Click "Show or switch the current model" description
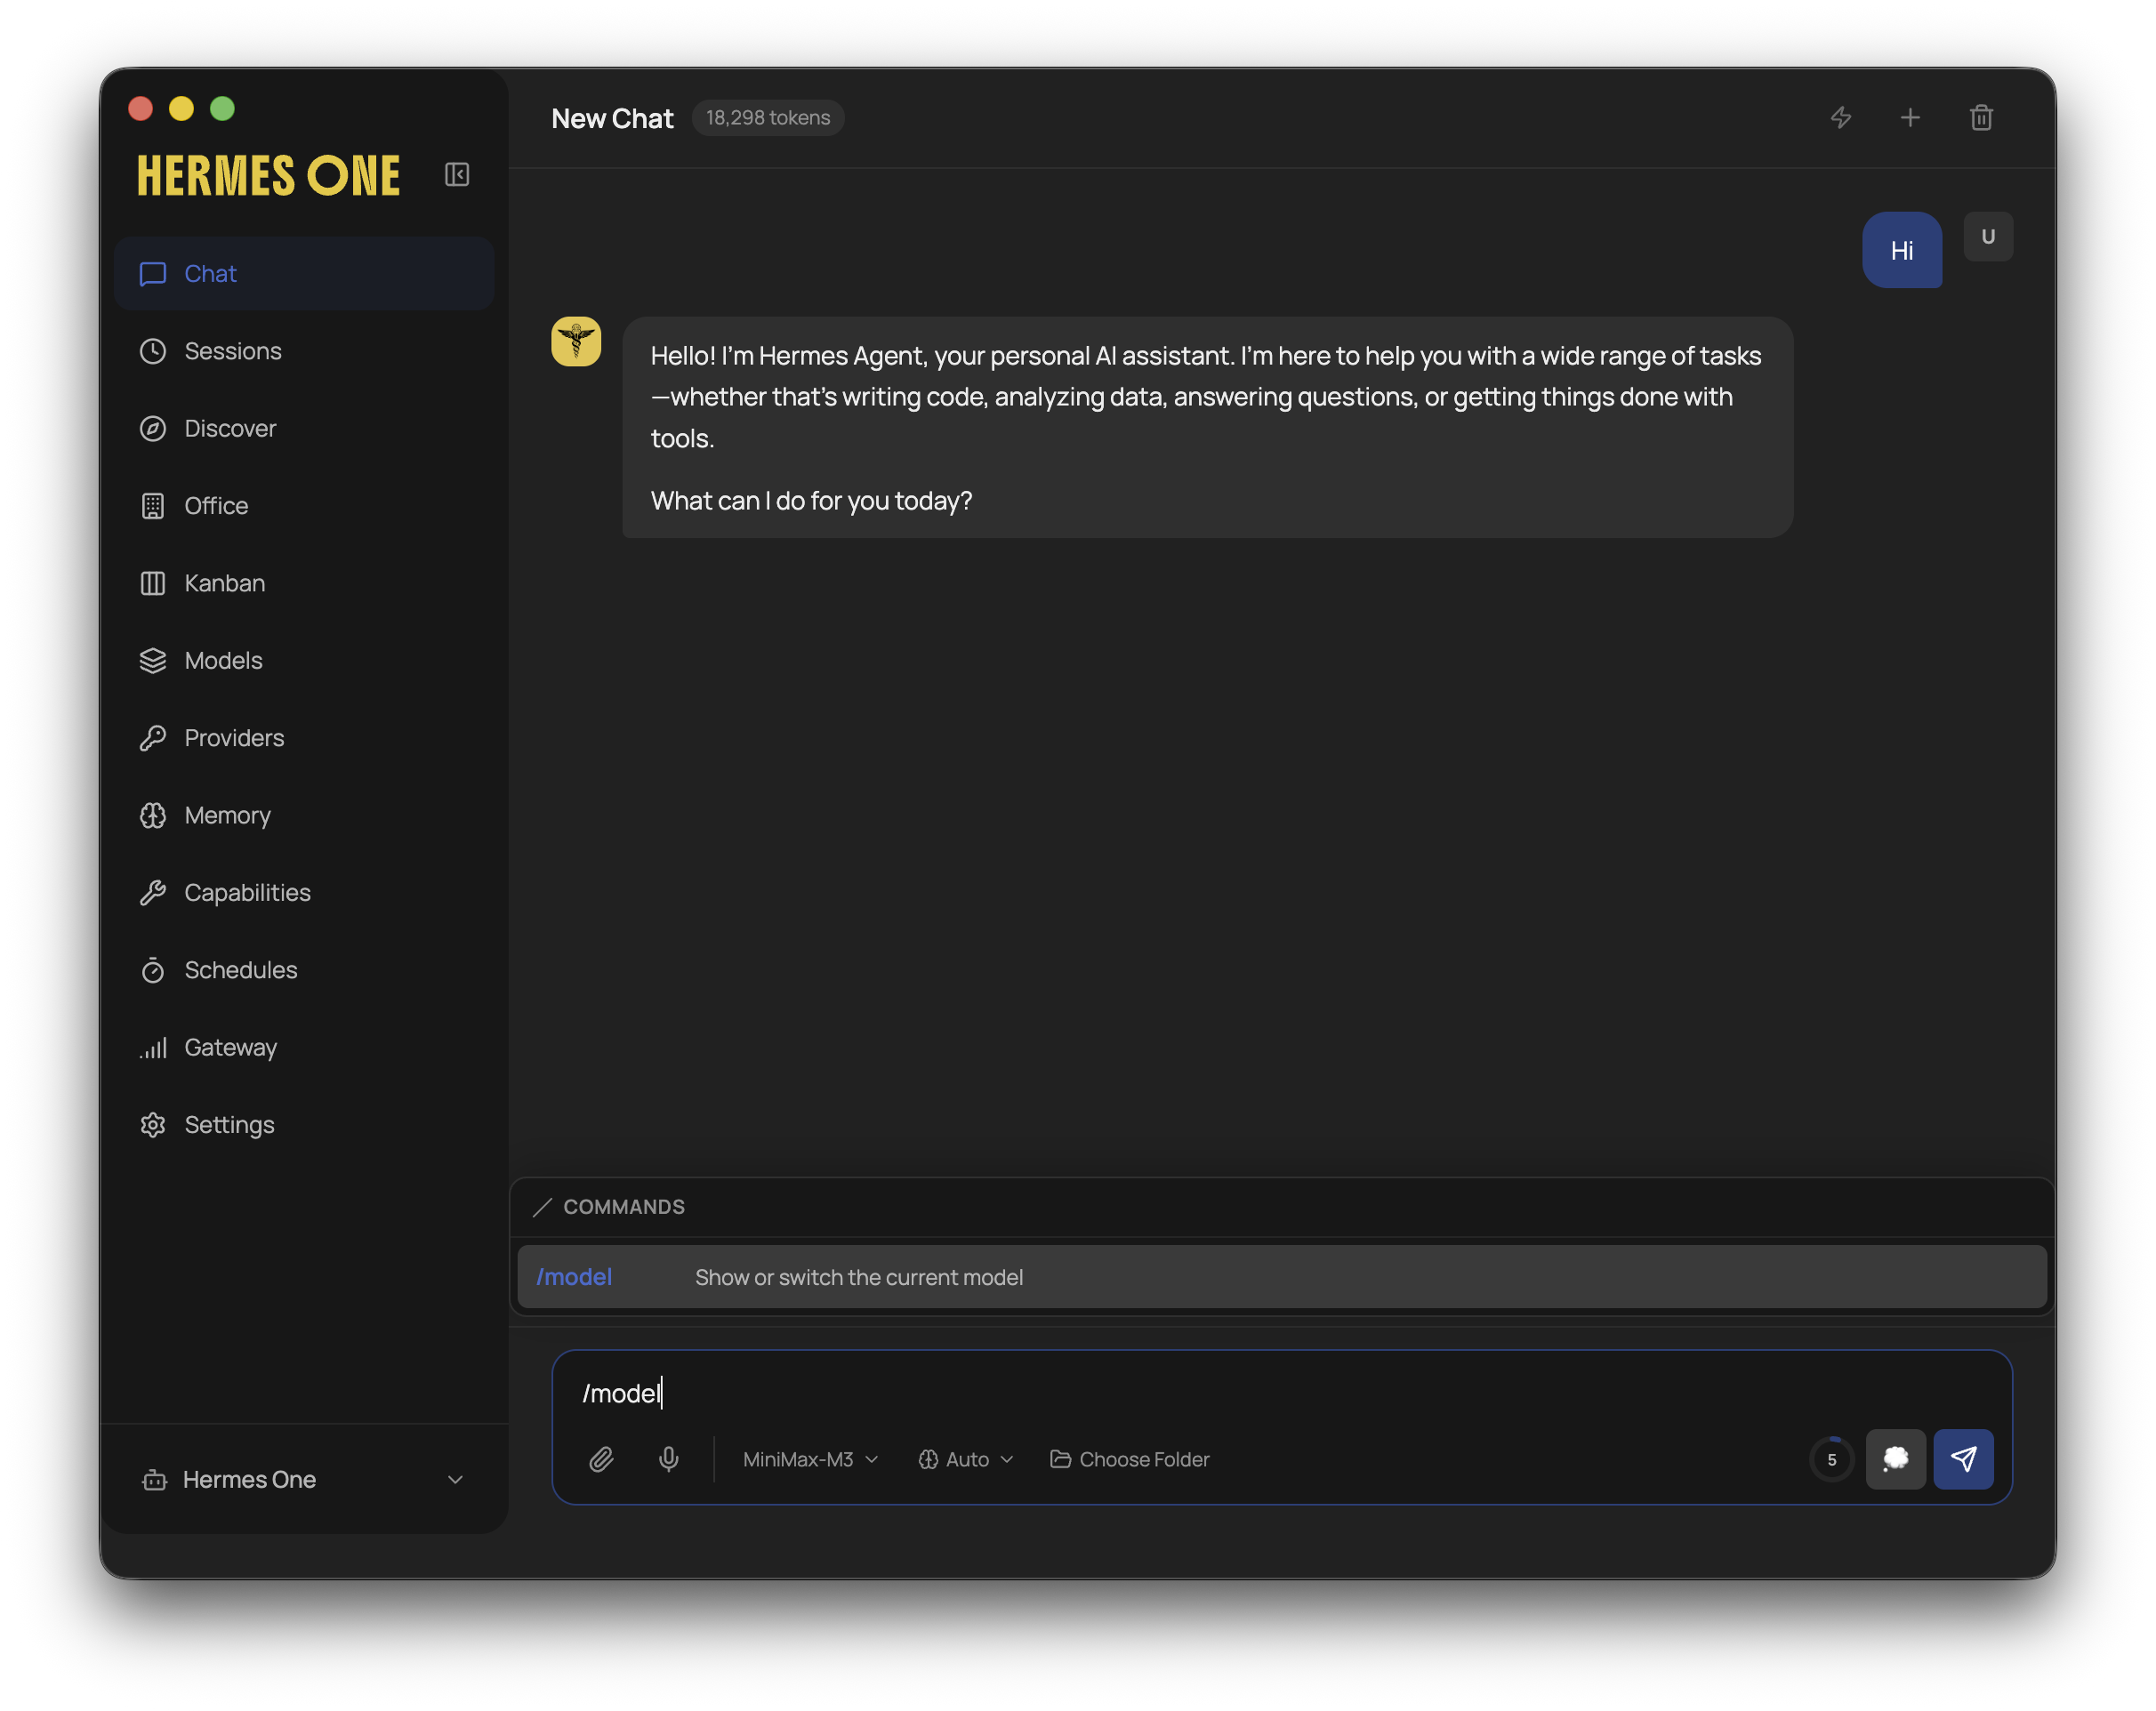2156x1711 pixels. (x=858, y=1277)
